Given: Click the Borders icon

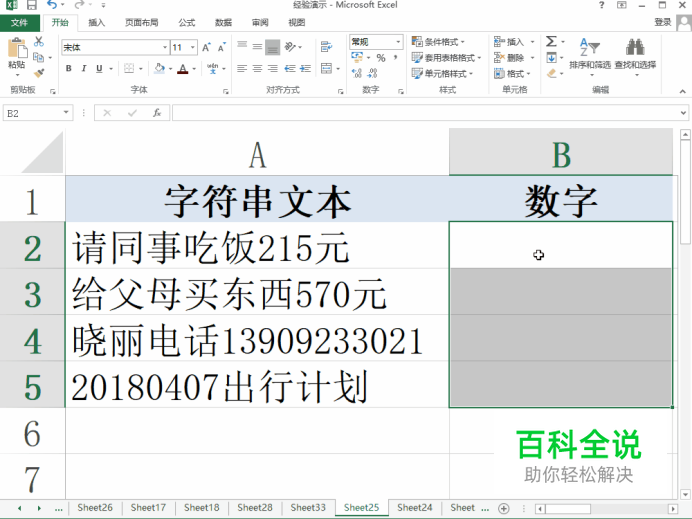Looking at the screenshot, I should [x=129, y=68].
